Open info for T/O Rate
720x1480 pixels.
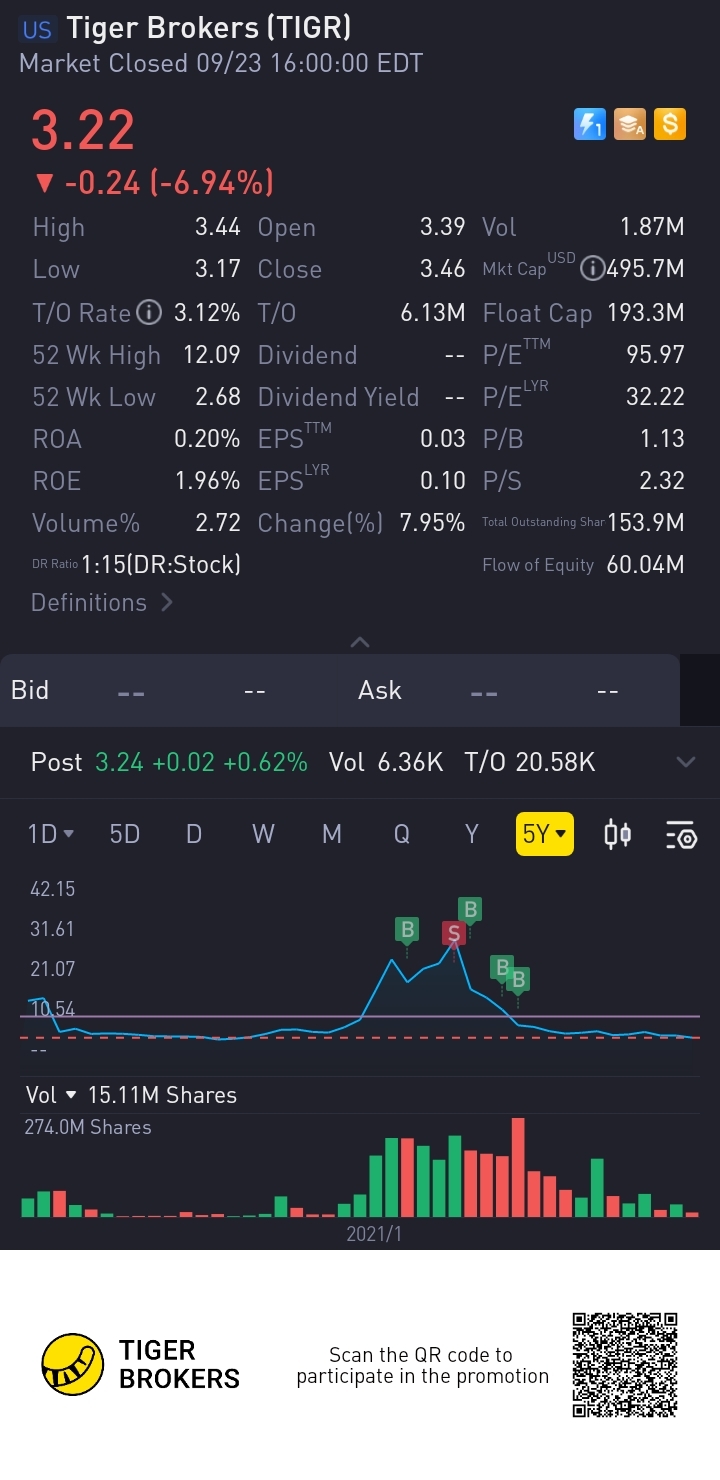[x=148, y=313]
